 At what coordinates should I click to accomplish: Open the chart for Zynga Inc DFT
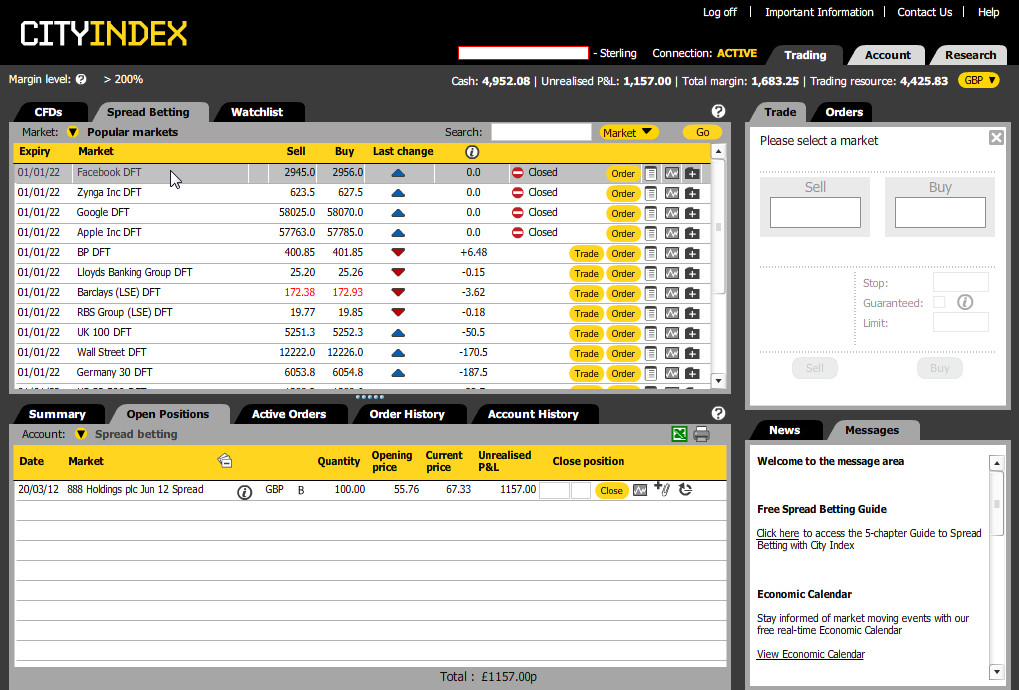671,194
